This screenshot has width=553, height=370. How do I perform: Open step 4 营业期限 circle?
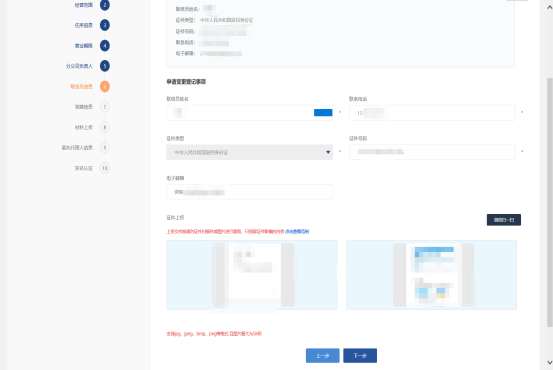pyautogui.click(x=105, y=46)
